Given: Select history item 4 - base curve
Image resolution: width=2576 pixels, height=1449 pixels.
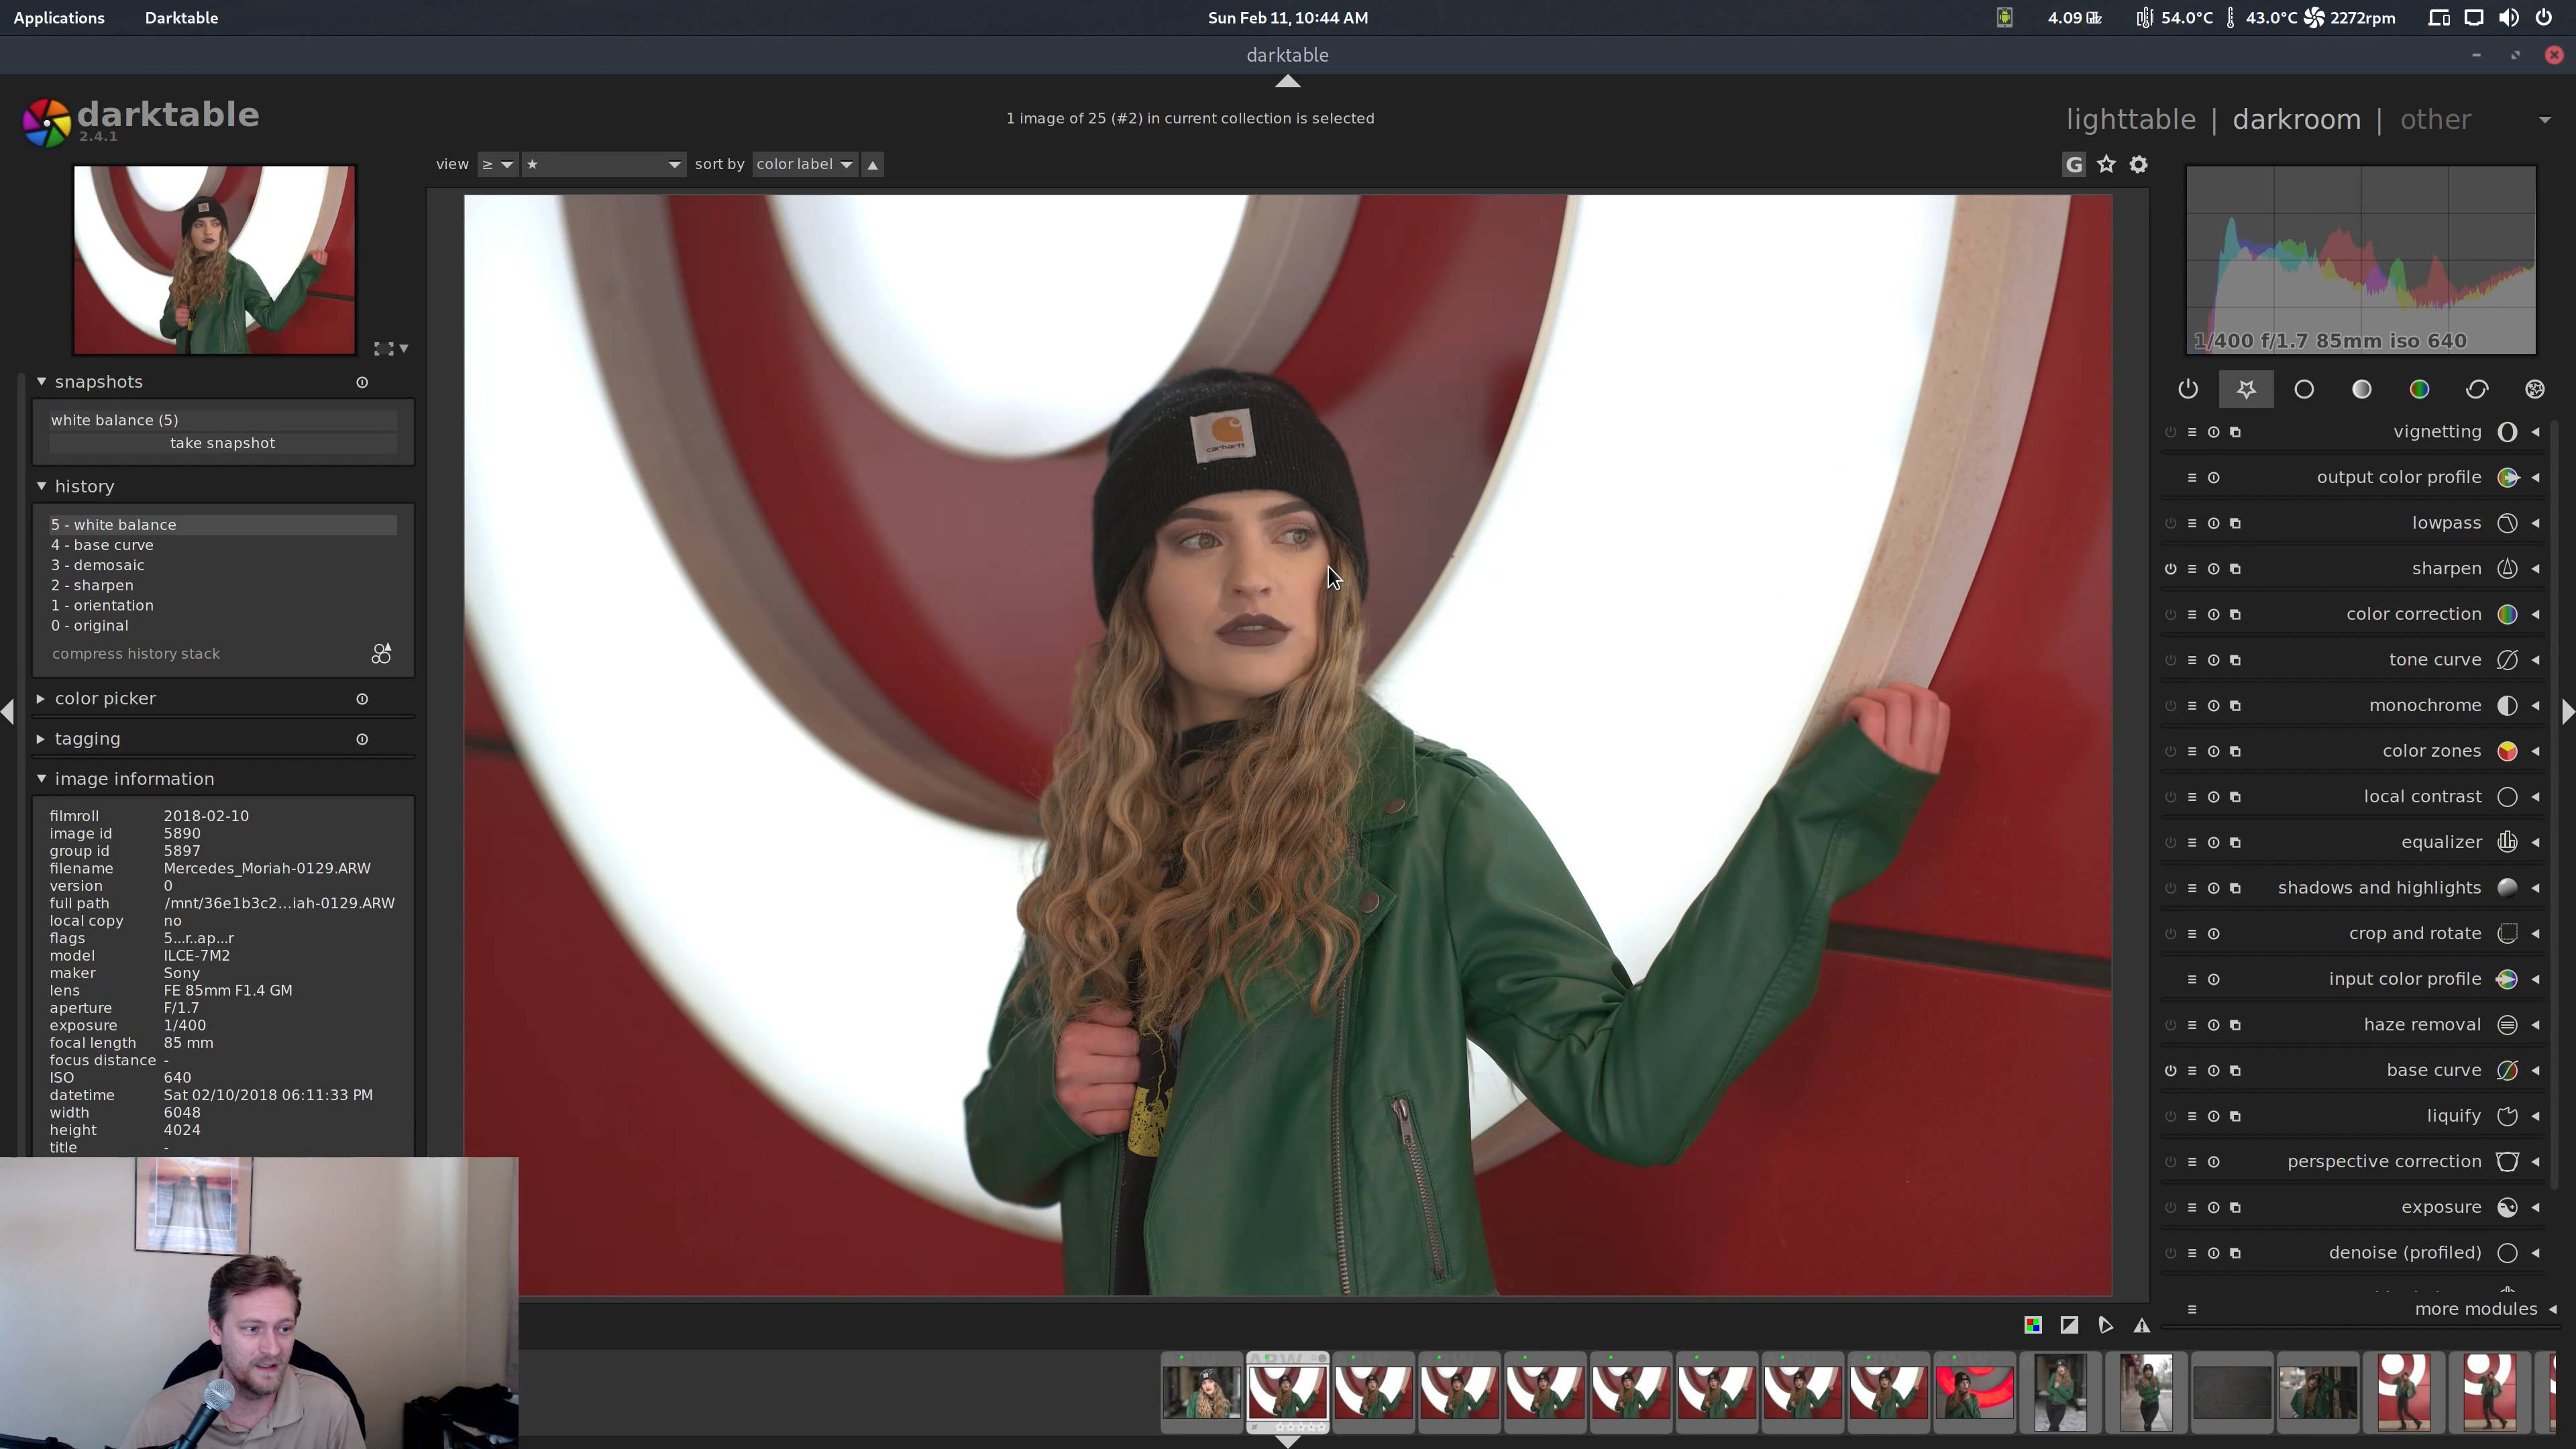Looking at the screenshot, I should (102, 545).
